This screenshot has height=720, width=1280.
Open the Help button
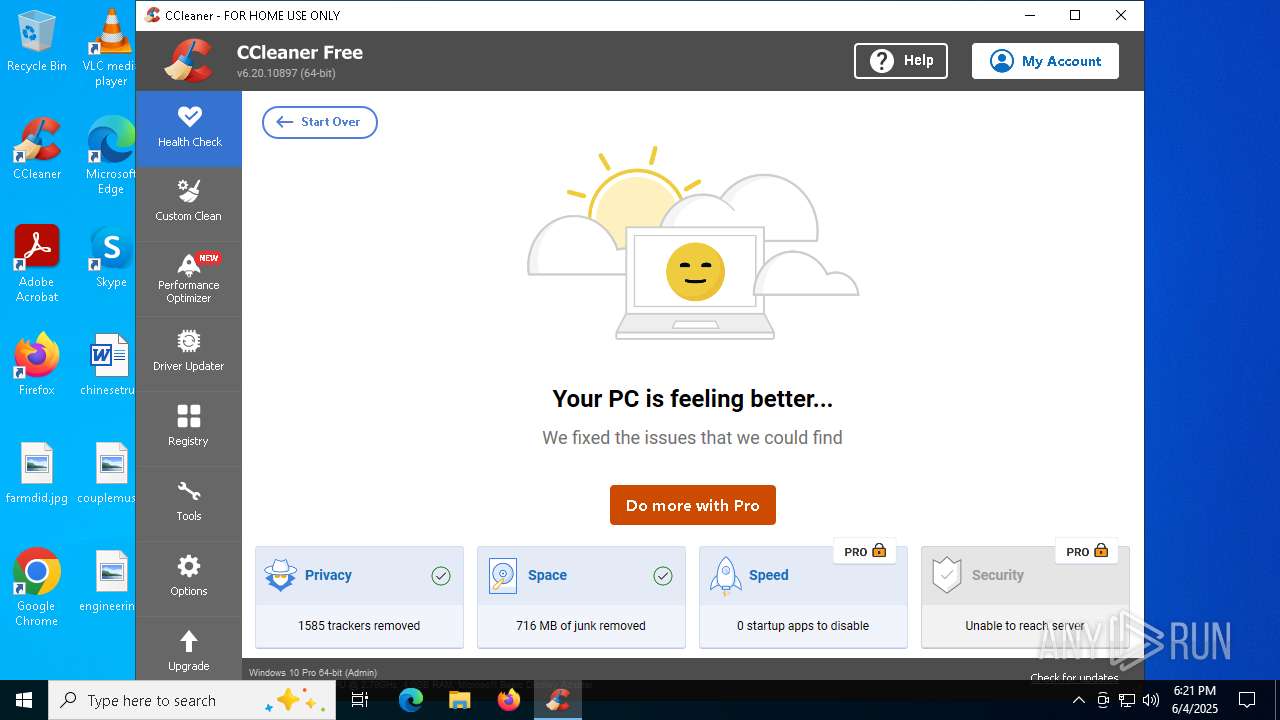click(x=901, y=61)
